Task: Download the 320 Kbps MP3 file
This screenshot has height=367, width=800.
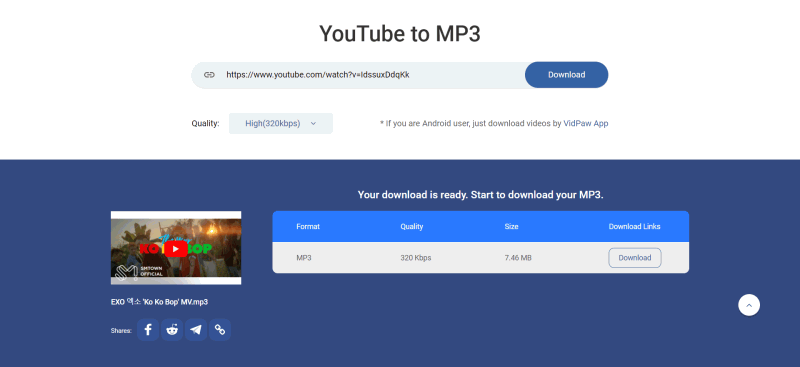Action: click(635, 258)
